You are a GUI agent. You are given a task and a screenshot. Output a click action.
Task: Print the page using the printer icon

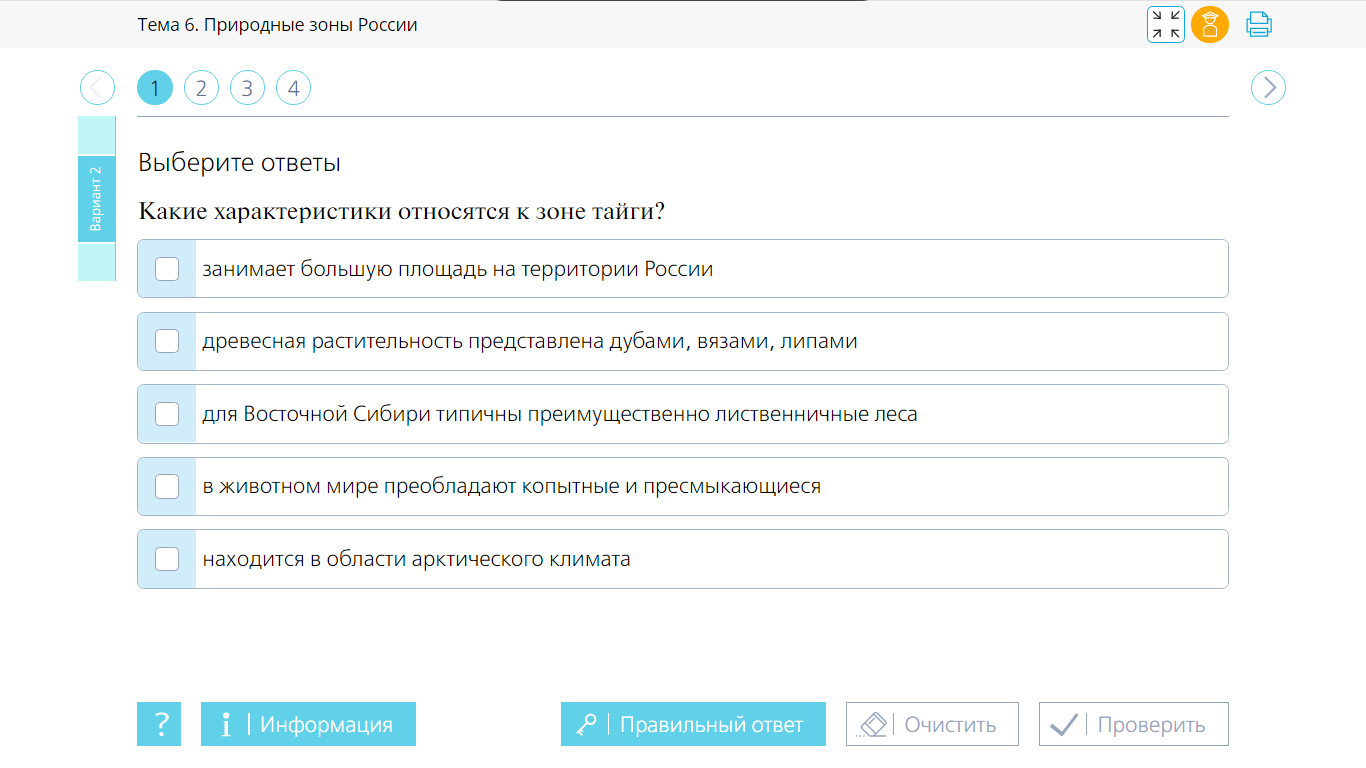1258,25
